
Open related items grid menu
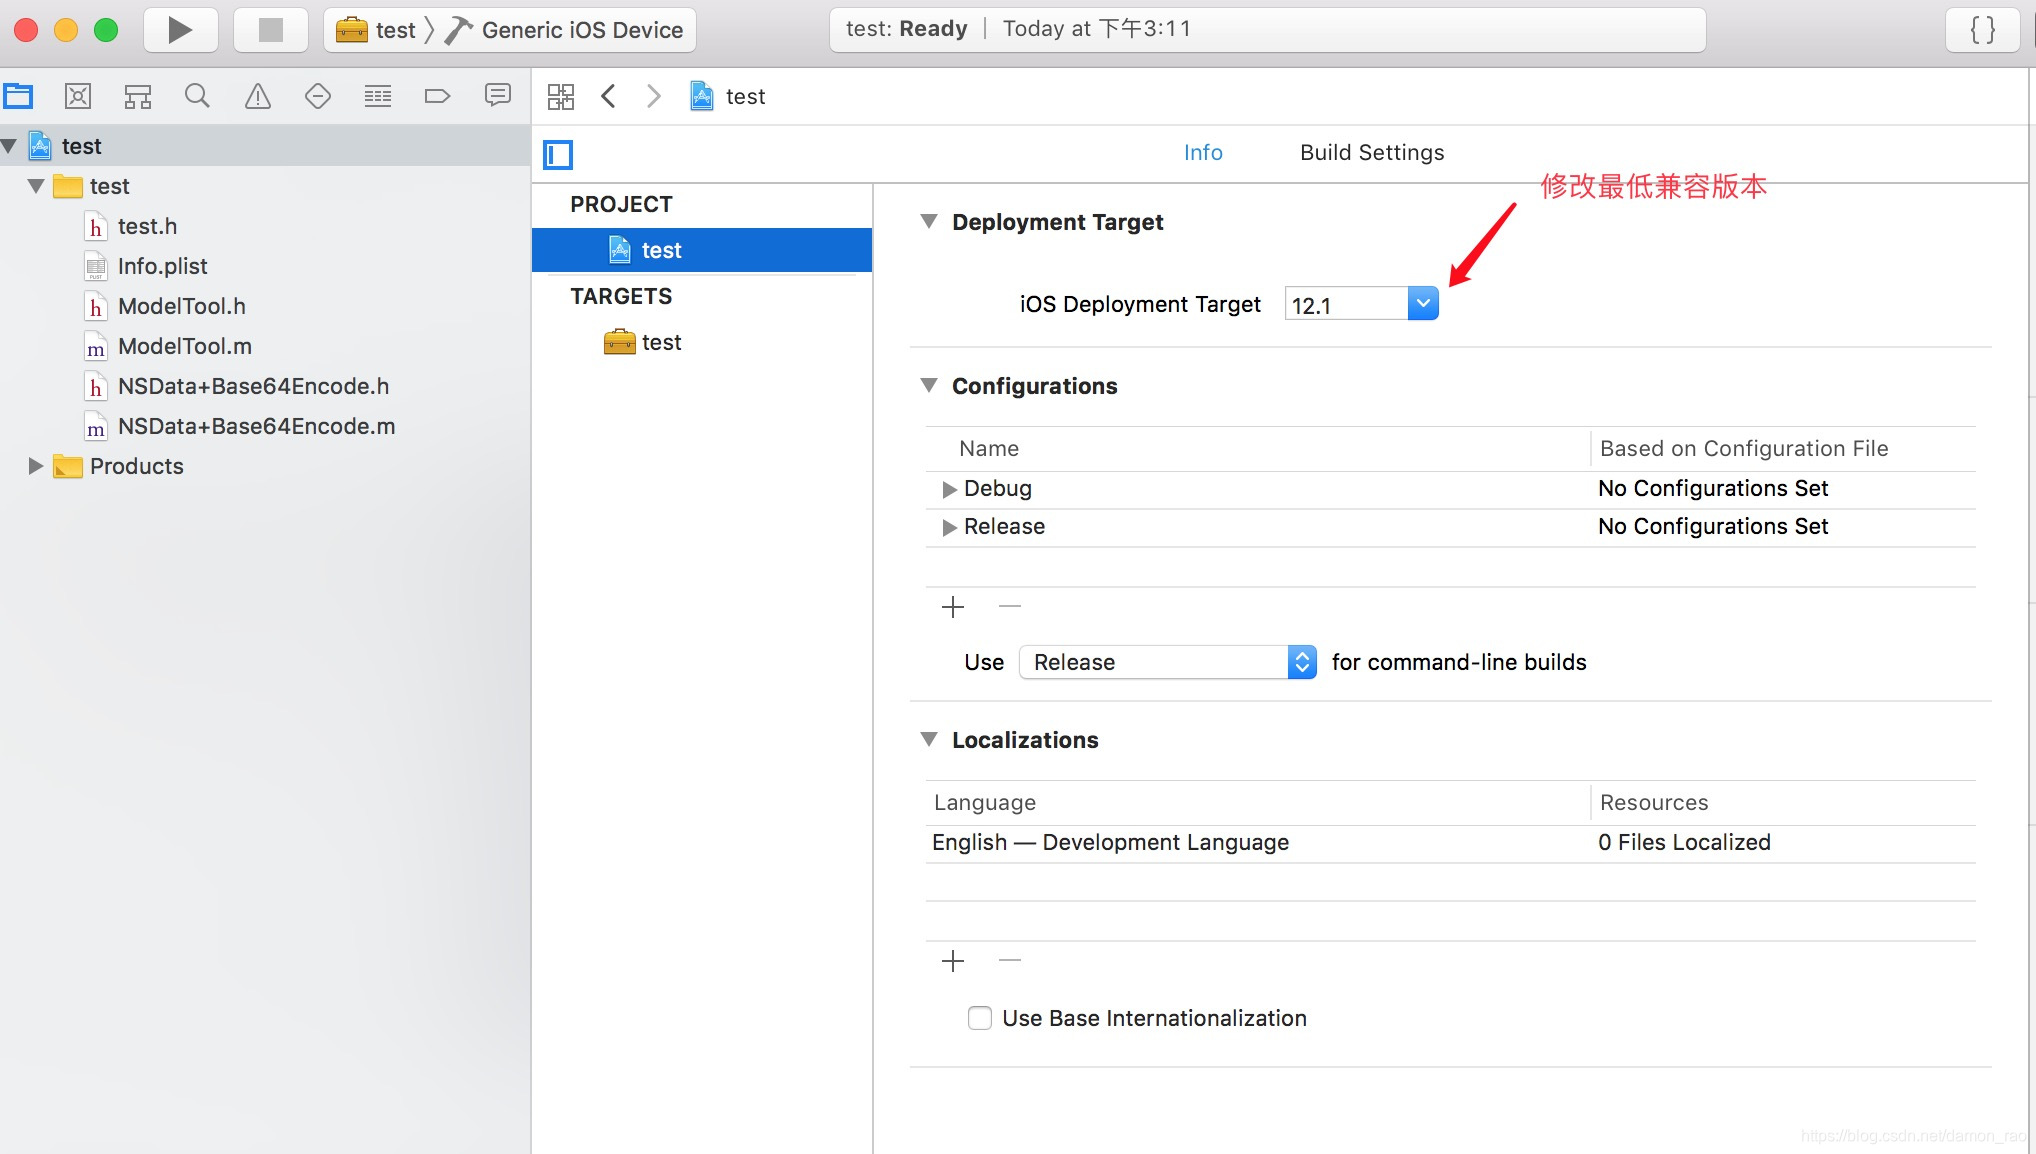561,96
